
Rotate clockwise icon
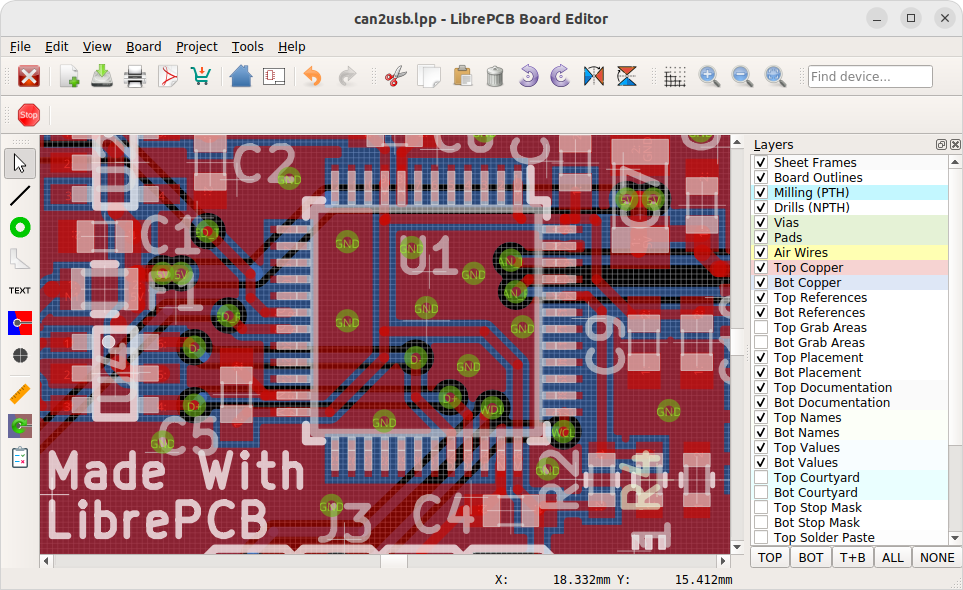[560, 76]
